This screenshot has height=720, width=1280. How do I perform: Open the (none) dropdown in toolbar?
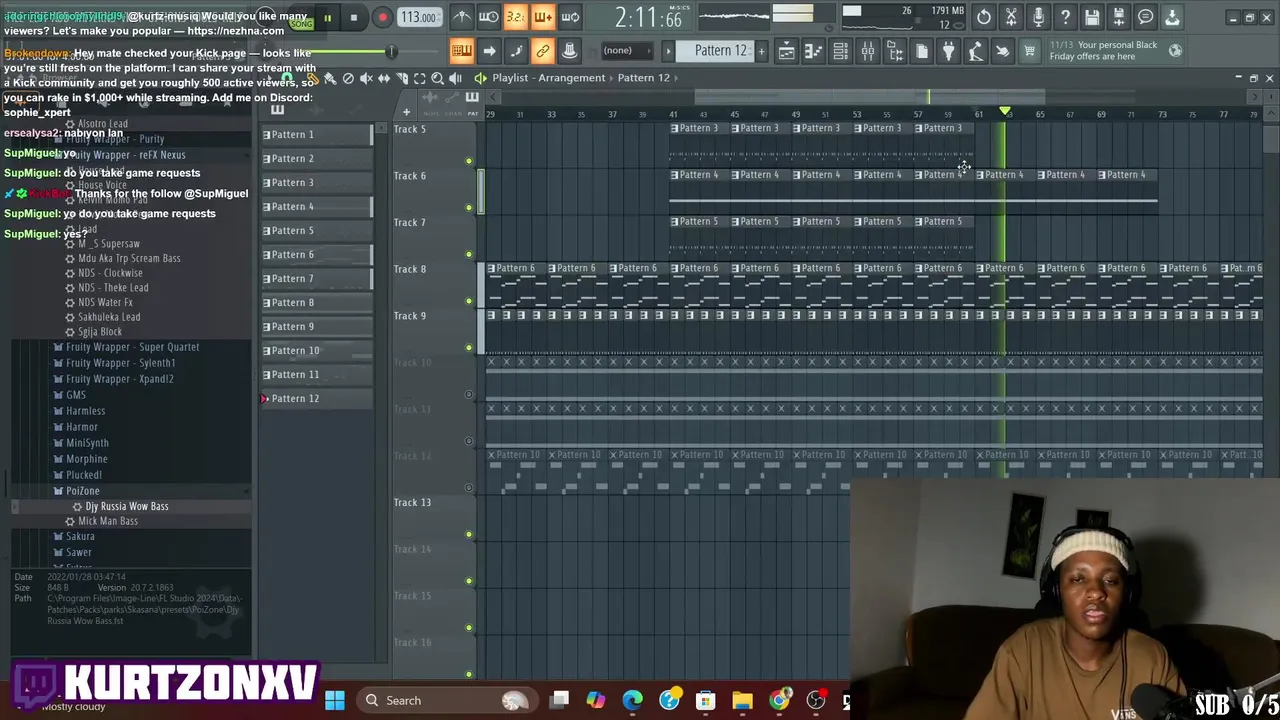tap(625, 51)
